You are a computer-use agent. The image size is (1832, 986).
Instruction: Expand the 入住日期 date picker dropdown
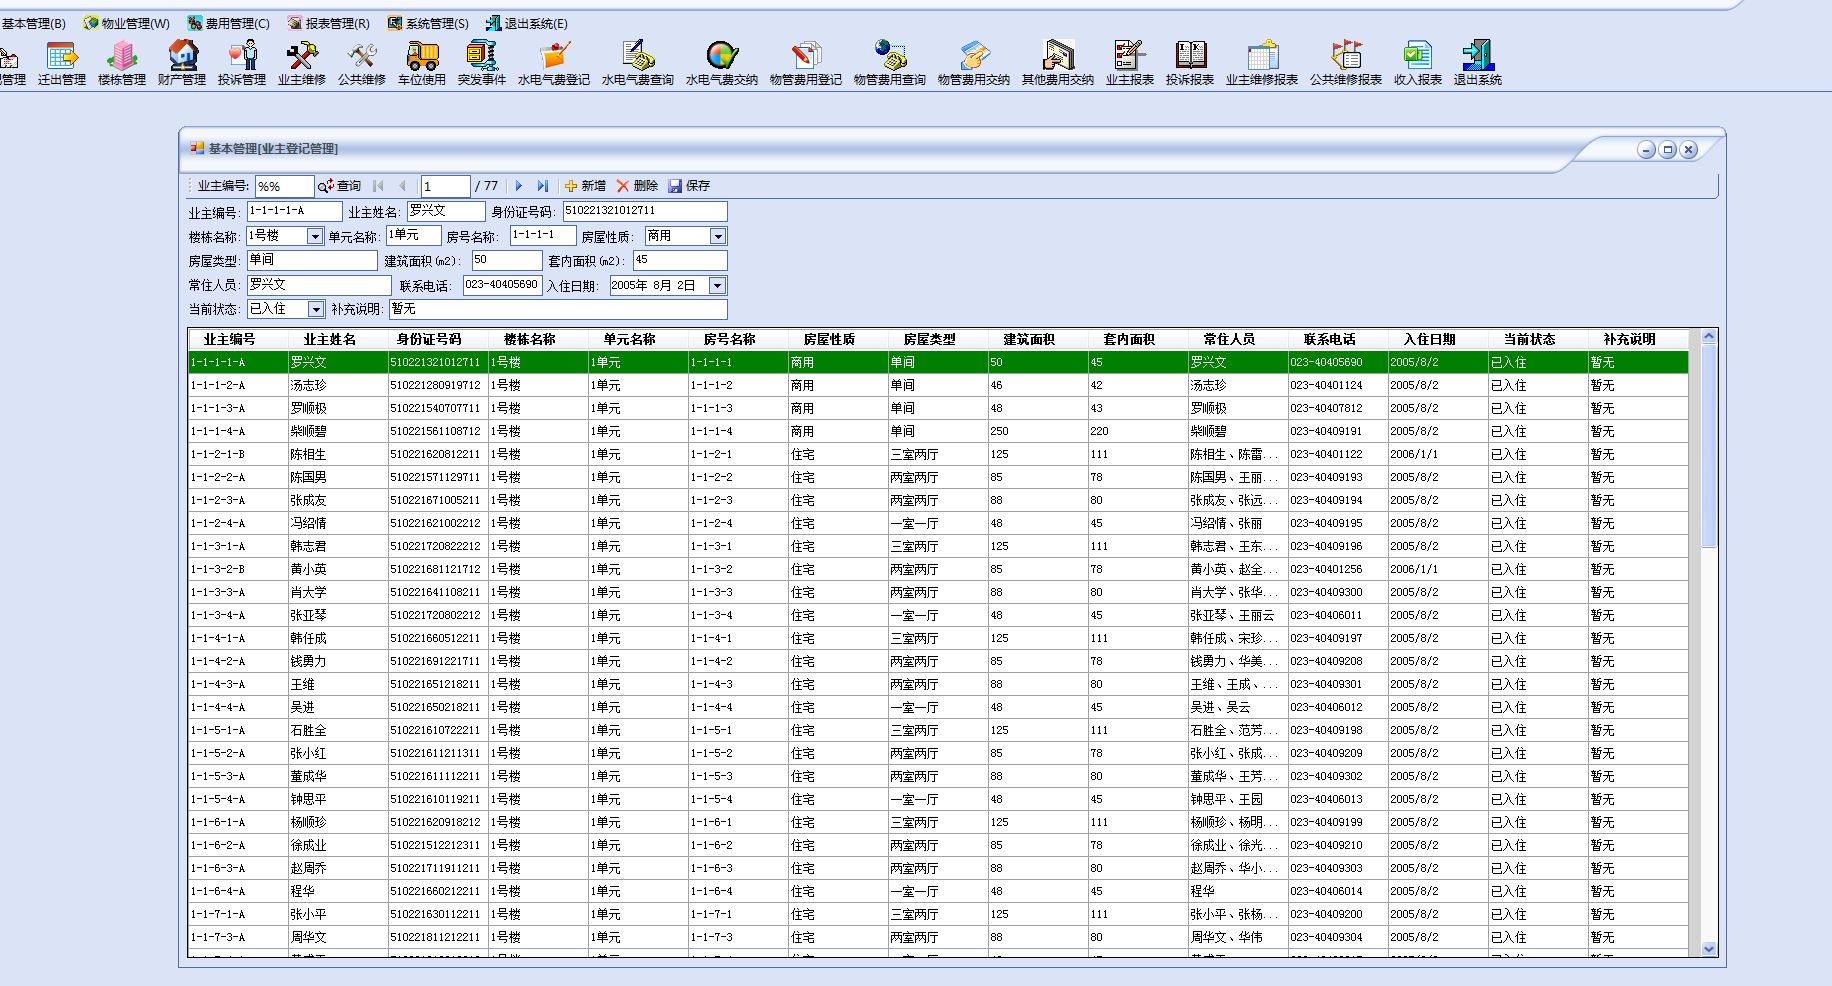pyautogui.click(x=717, y=285)
